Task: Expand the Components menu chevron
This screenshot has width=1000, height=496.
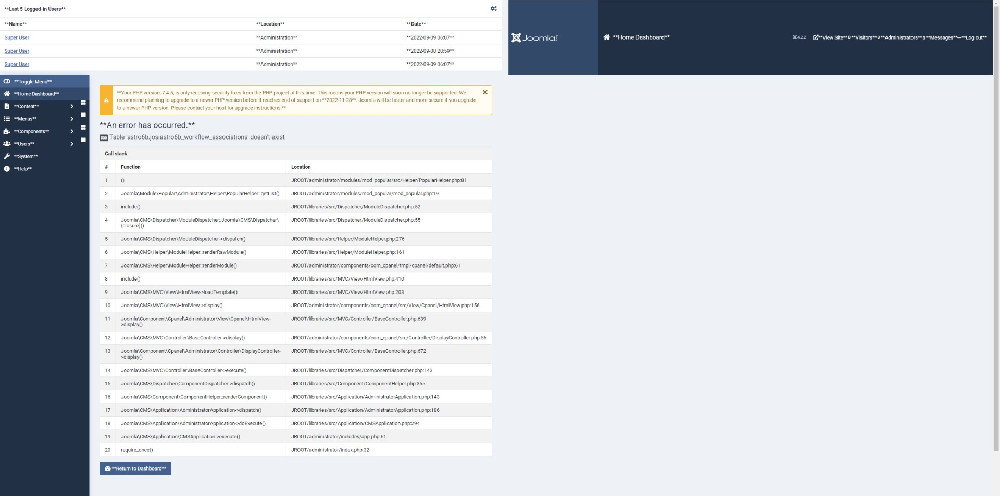Action: tap(71, 131)
